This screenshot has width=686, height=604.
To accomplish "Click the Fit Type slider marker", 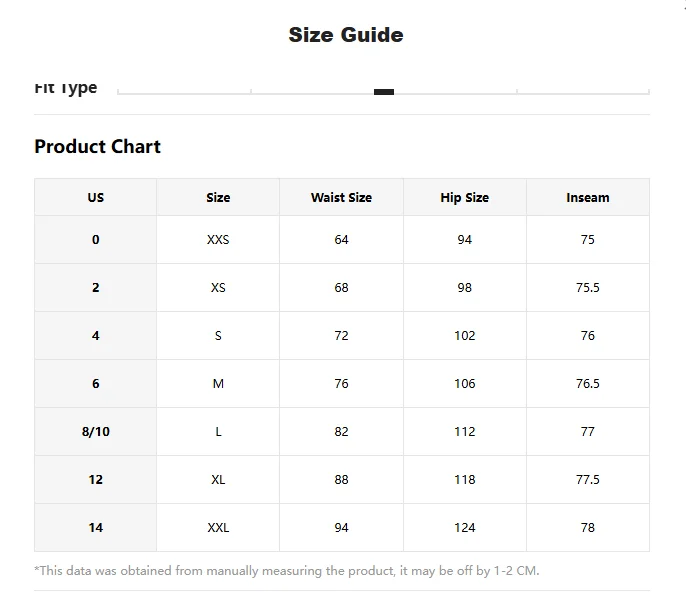I will pyautogui.click(x=384, y=92).
